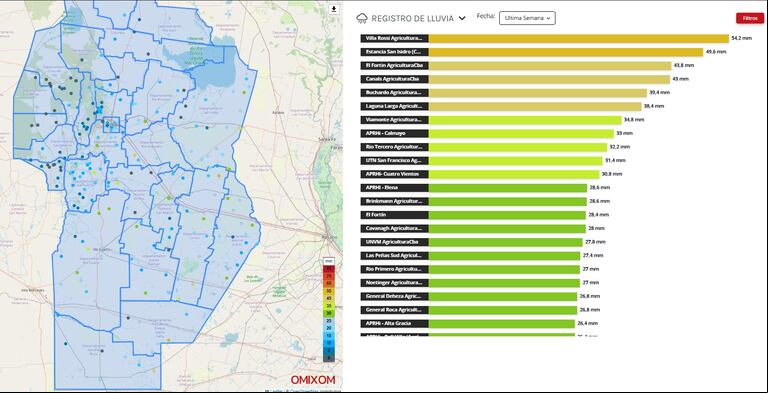Select the Laguna Larga station label
This screenshot has width=768, height=393.
tap(395, 106)
